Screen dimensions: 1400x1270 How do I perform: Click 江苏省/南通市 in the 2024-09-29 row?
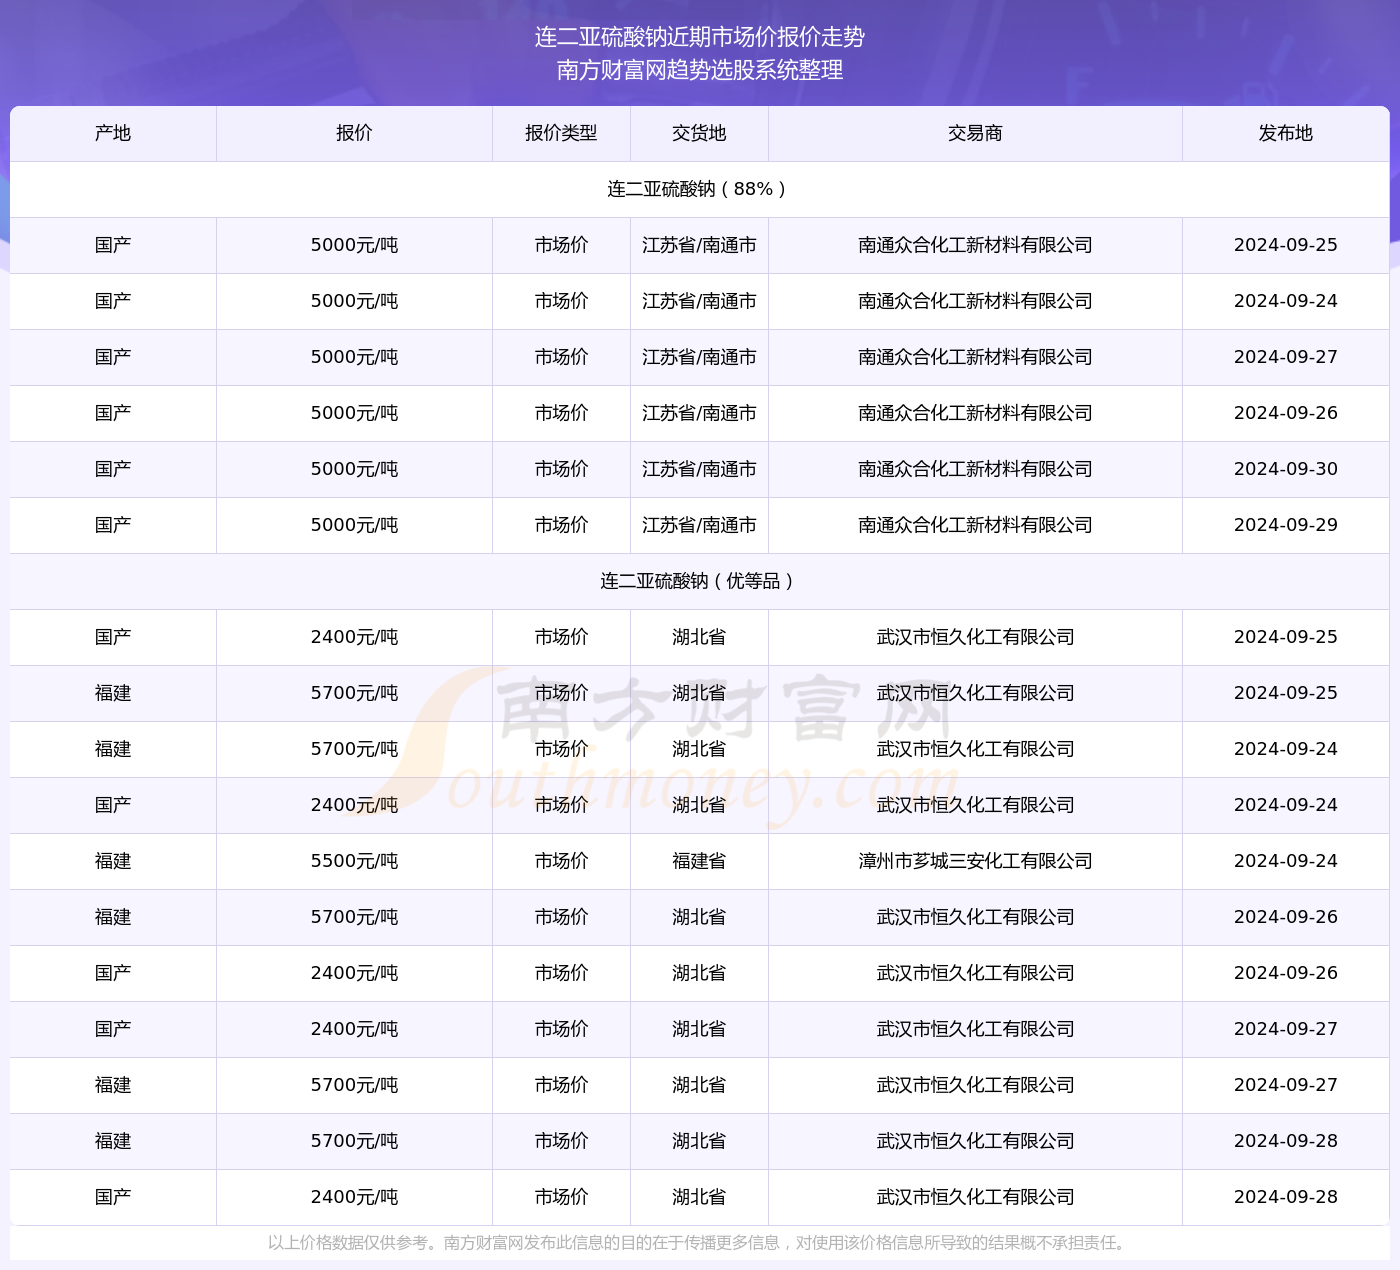(699, 525)
